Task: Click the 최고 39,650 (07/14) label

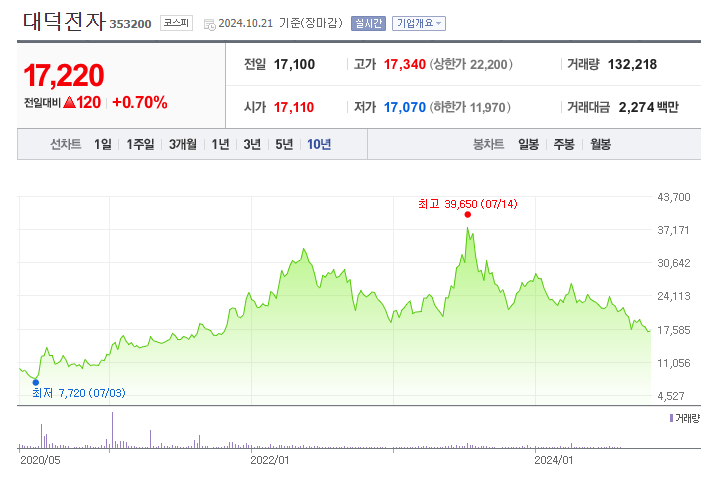Action: [x=468, y=204]
